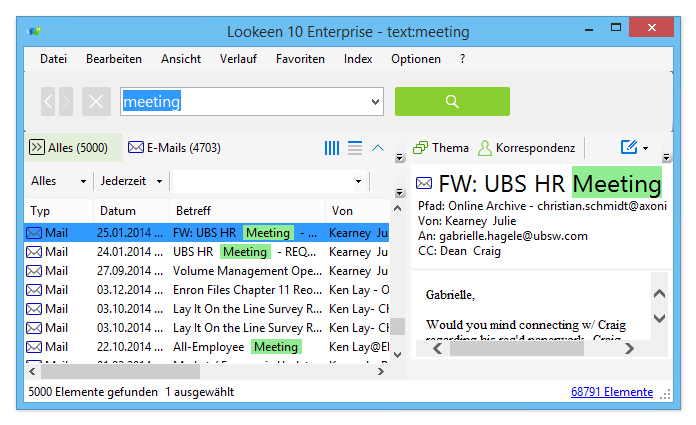Open the Verlauf menu
696x425 pixels.
coord(238,59)
